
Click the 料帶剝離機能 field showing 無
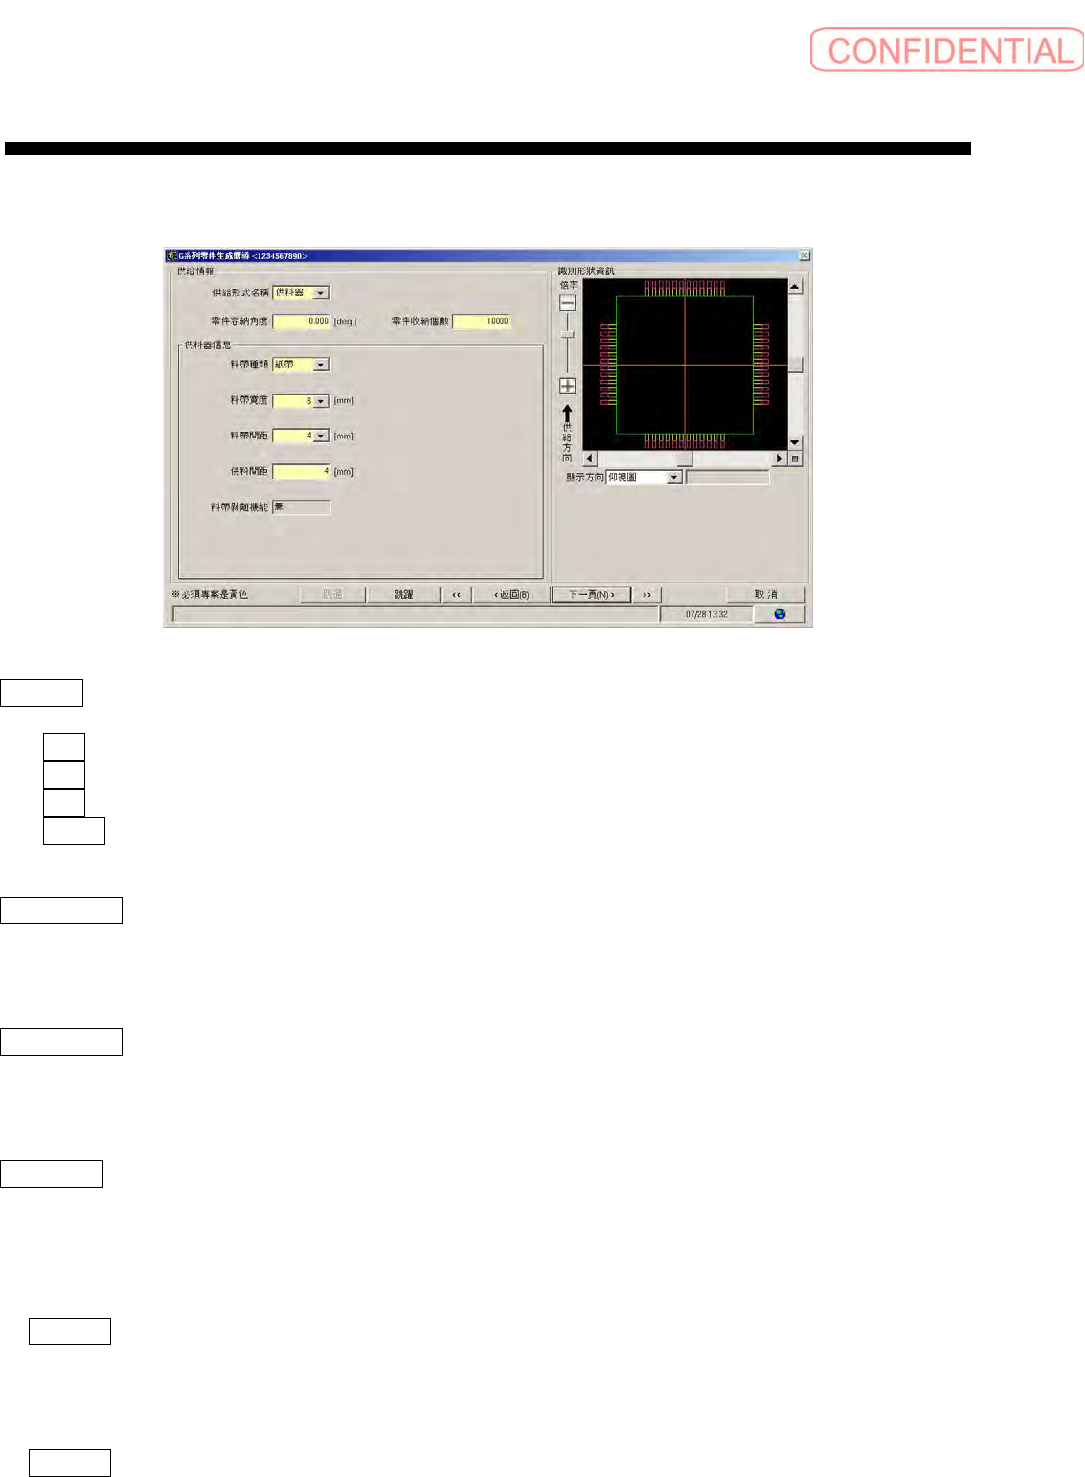pyautogui.click(x=301, y=507)
